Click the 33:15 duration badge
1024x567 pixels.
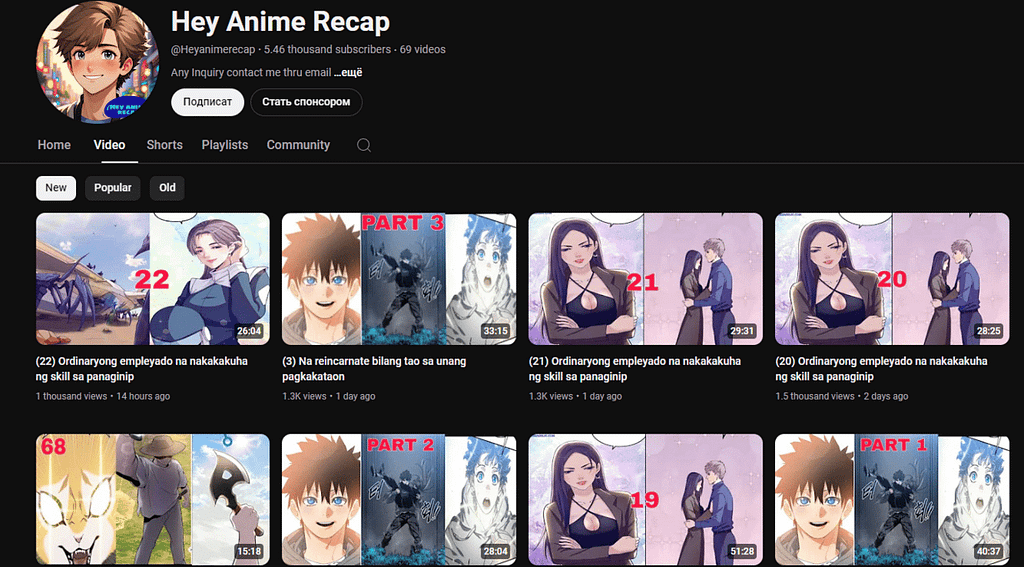tap(495, 331)
